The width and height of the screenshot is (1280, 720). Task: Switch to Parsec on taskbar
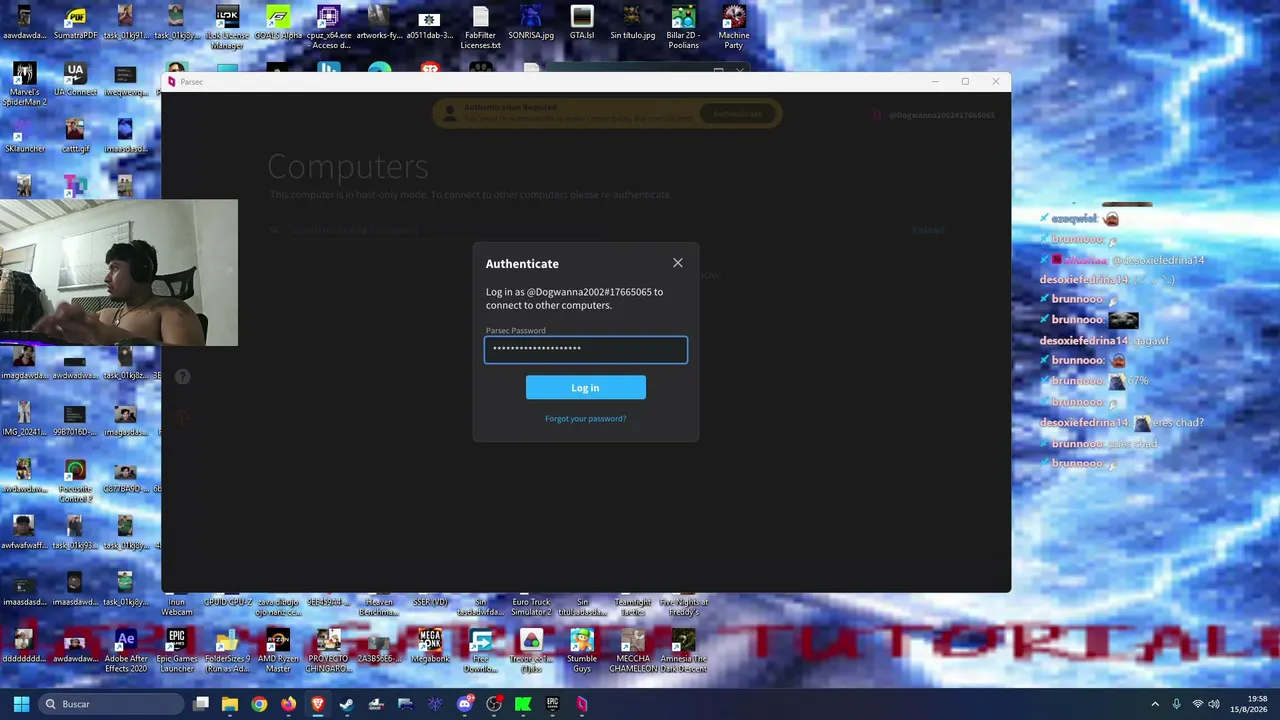click(x=582, y=704)
